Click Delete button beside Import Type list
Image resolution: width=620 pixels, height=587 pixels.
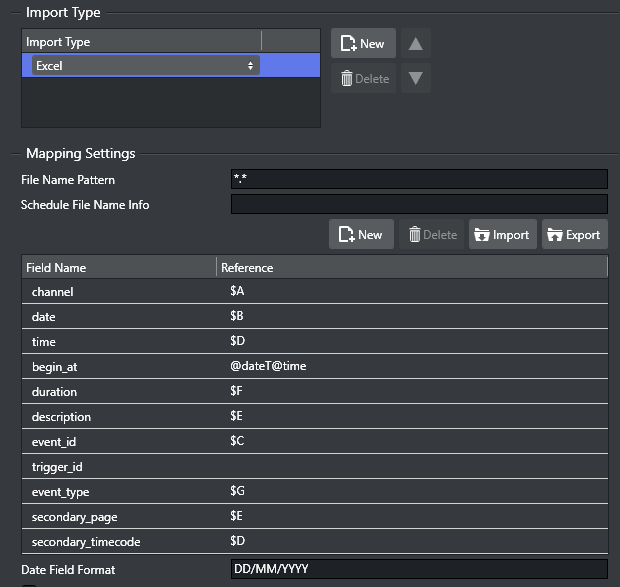[363, 79]
